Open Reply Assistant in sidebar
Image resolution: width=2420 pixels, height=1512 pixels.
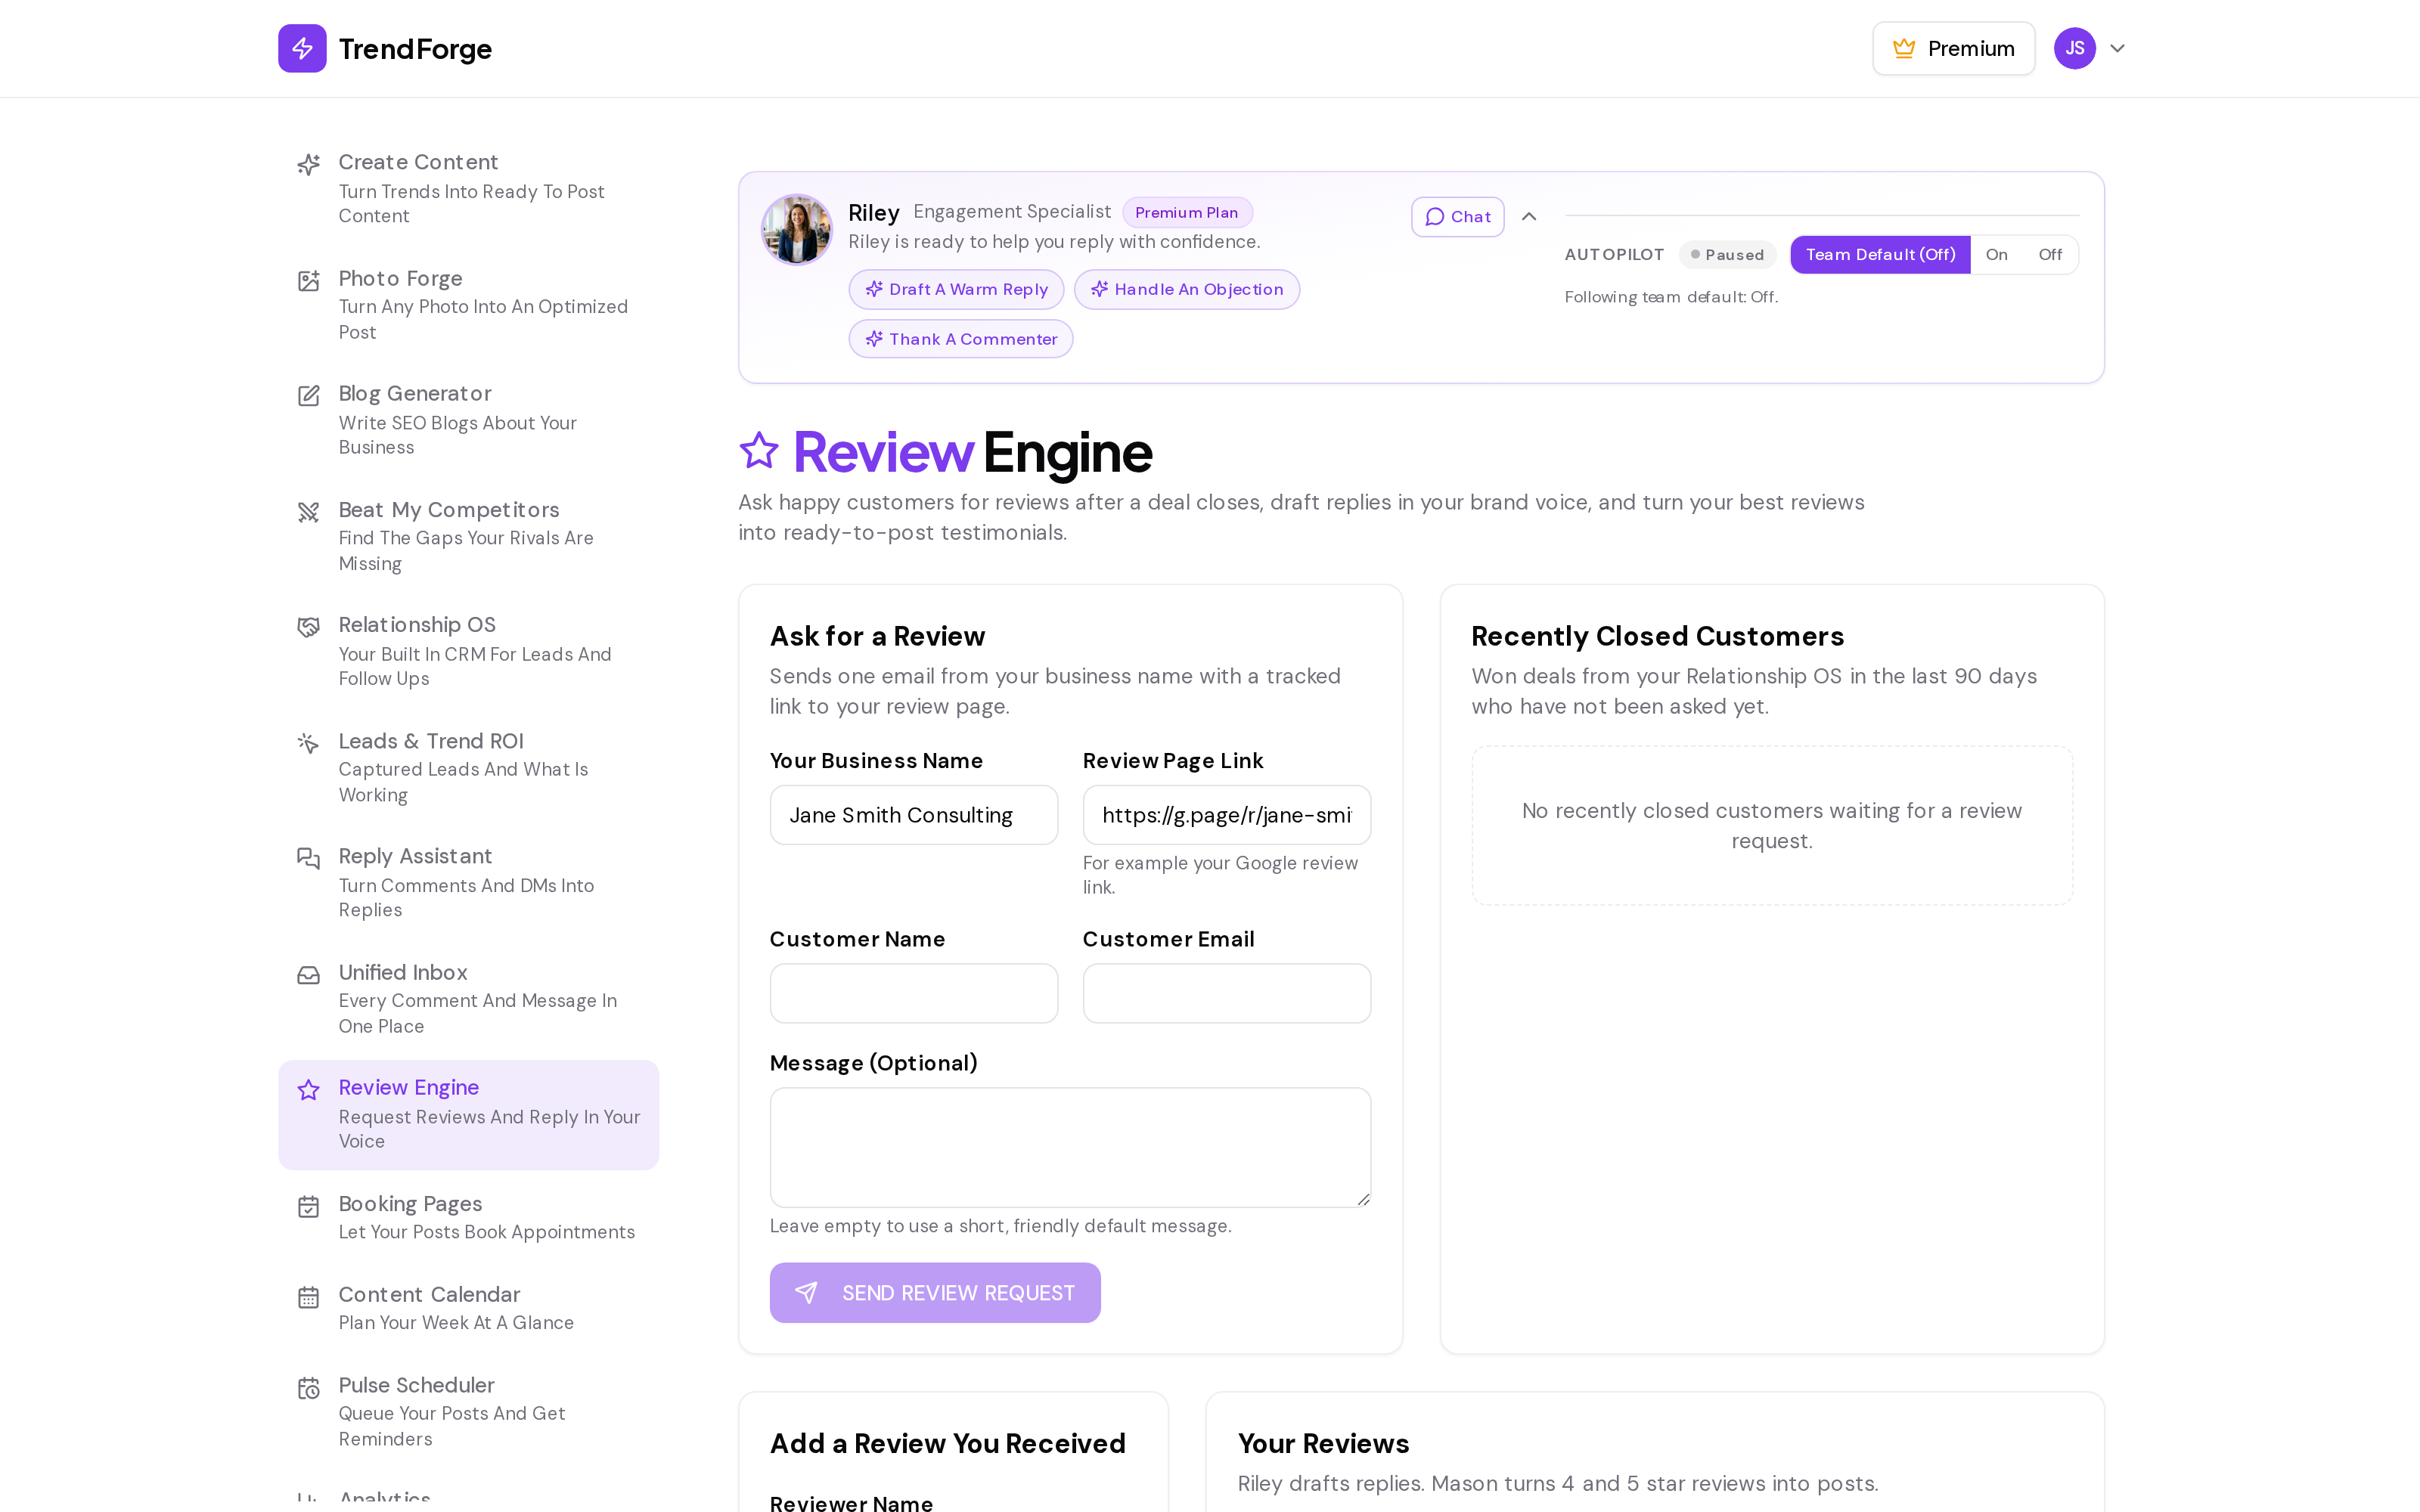pos(468,882)
